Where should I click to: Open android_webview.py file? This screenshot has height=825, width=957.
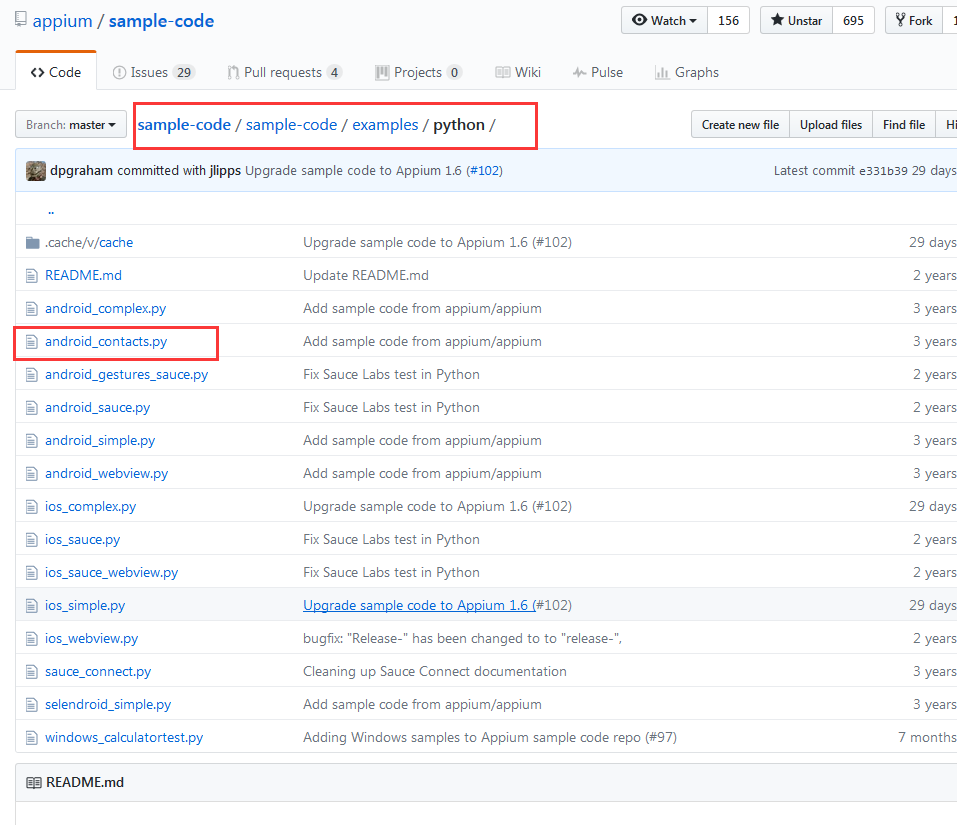106,473
